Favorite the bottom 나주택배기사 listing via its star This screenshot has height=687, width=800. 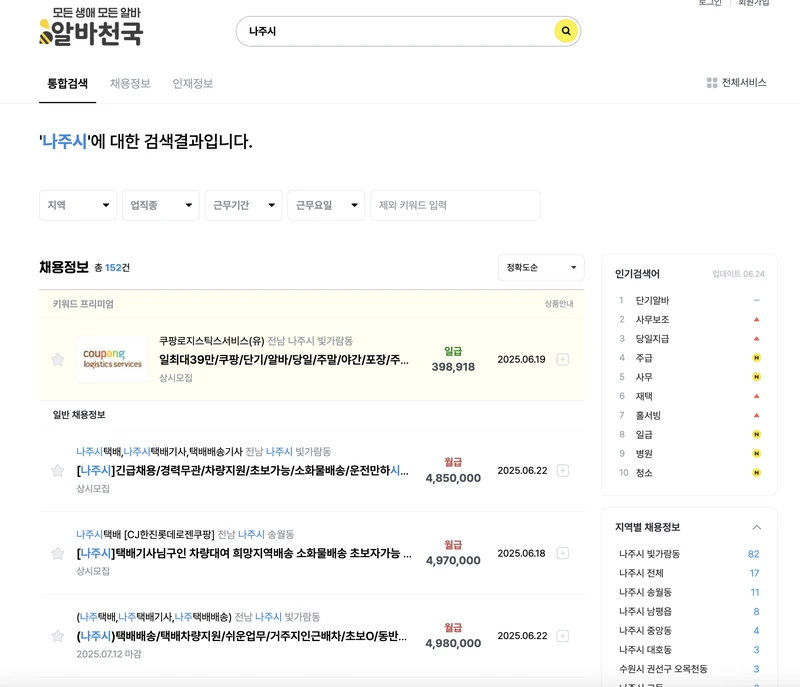(x=56, y=638)
